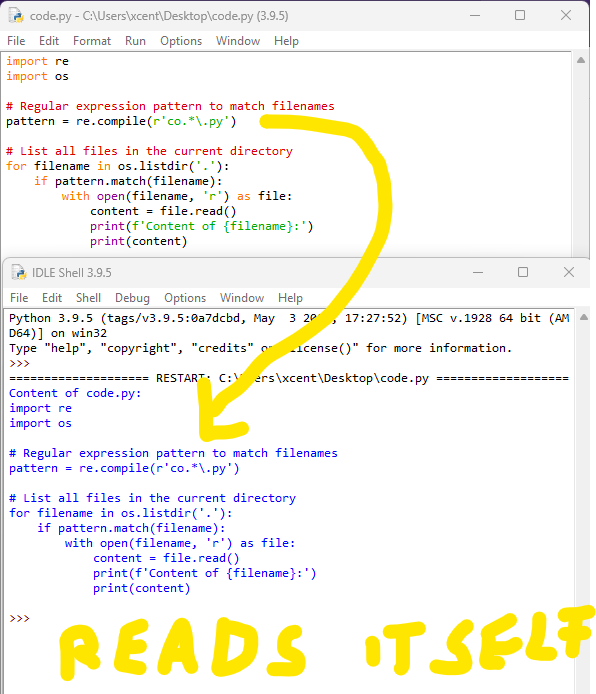Minimize the IDLE Shell window

478,272
